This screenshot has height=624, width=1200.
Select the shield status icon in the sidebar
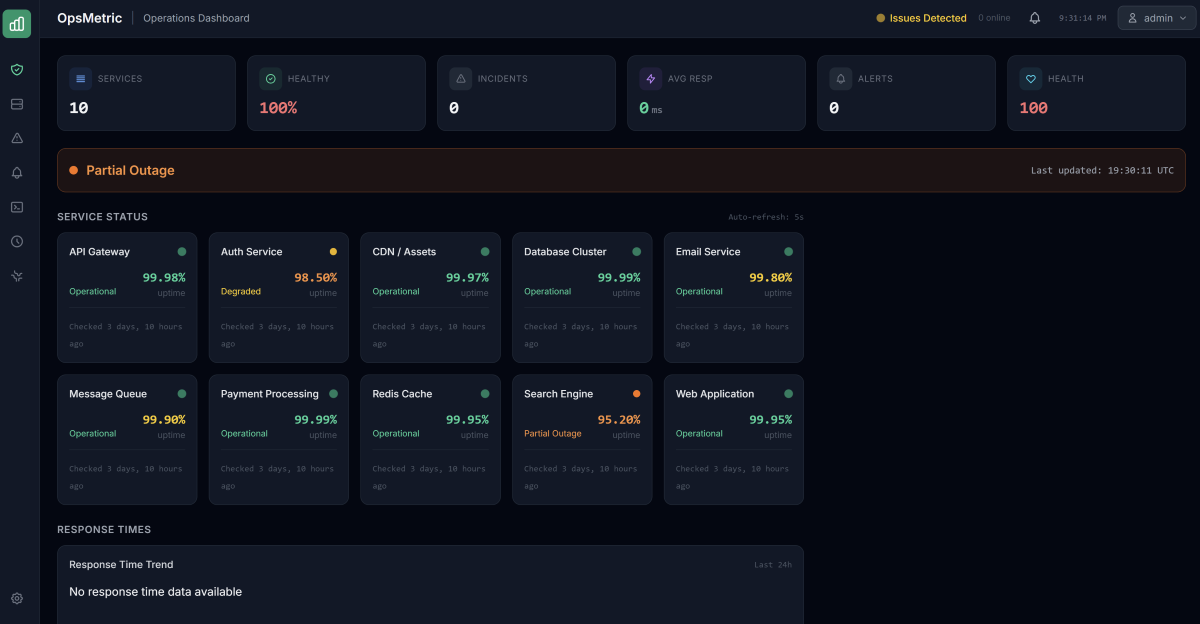(16, 70)
